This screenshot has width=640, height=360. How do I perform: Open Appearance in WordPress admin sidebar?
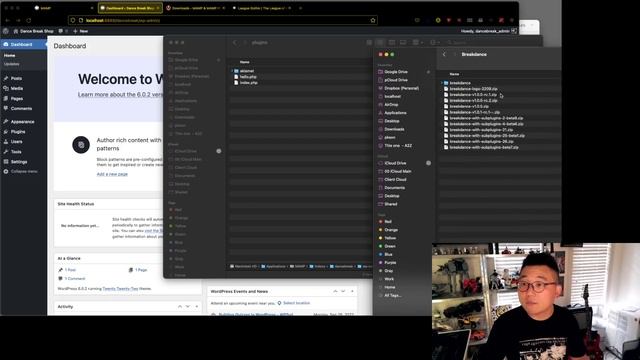[x=22, y=122]
